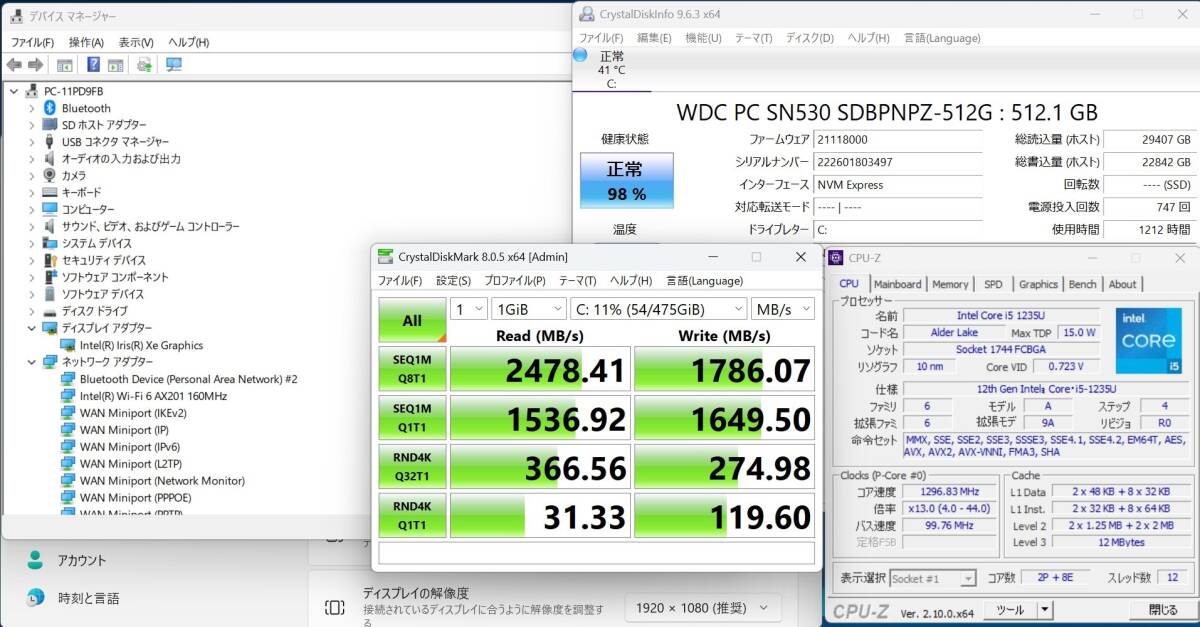Open the arrow beside CPU-Z ツール button

click(1044, 609)
